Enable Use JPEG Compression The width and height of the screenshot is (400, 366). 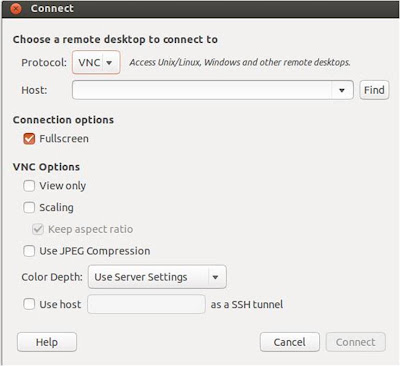coord(29,251)
